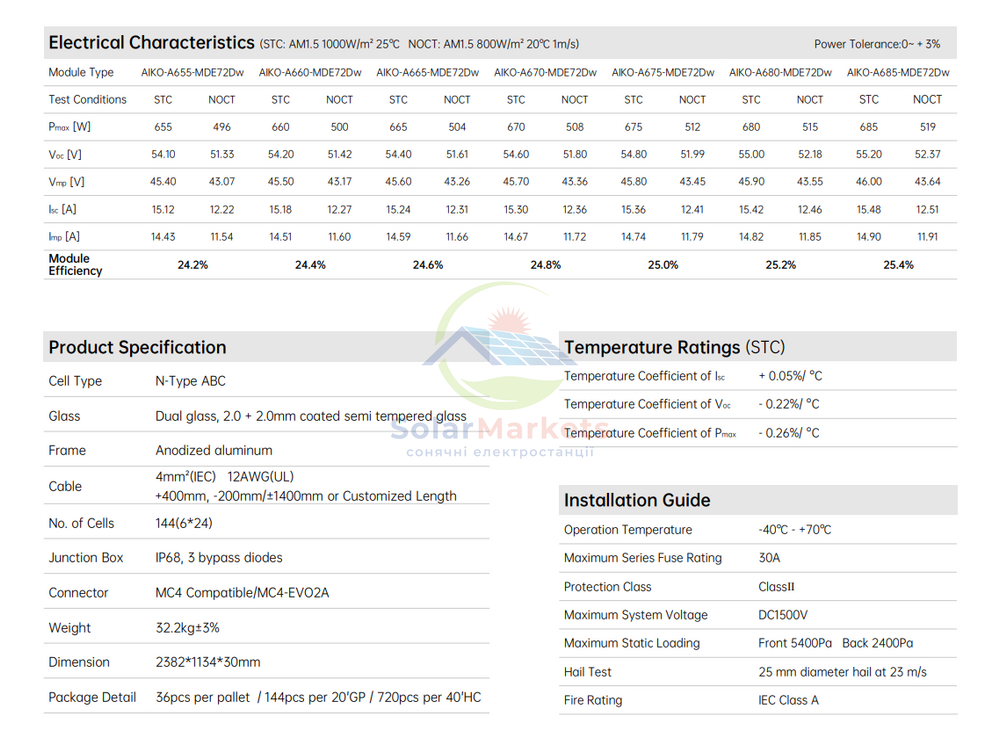
Task: Select the 'Product Specification' heading
Action: 137,347
